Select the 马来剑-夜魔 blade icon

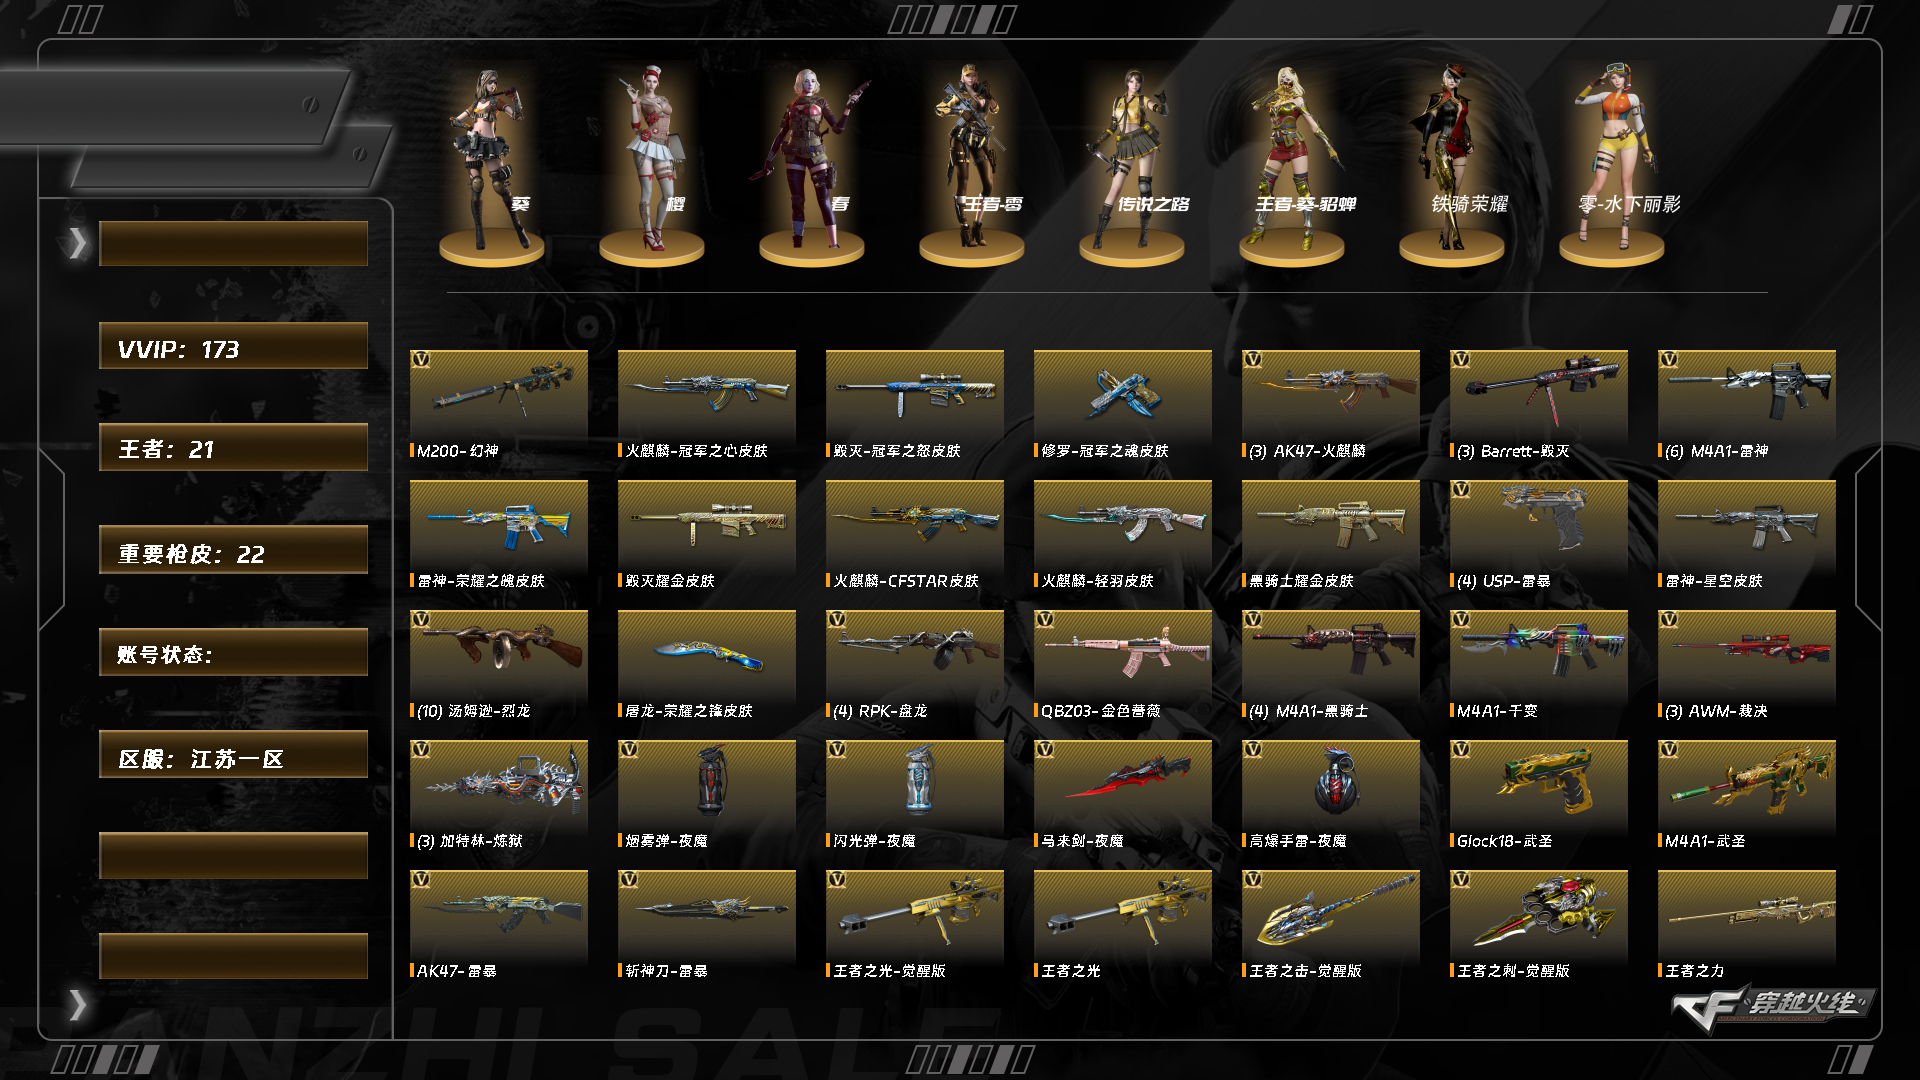[1122, 782]
